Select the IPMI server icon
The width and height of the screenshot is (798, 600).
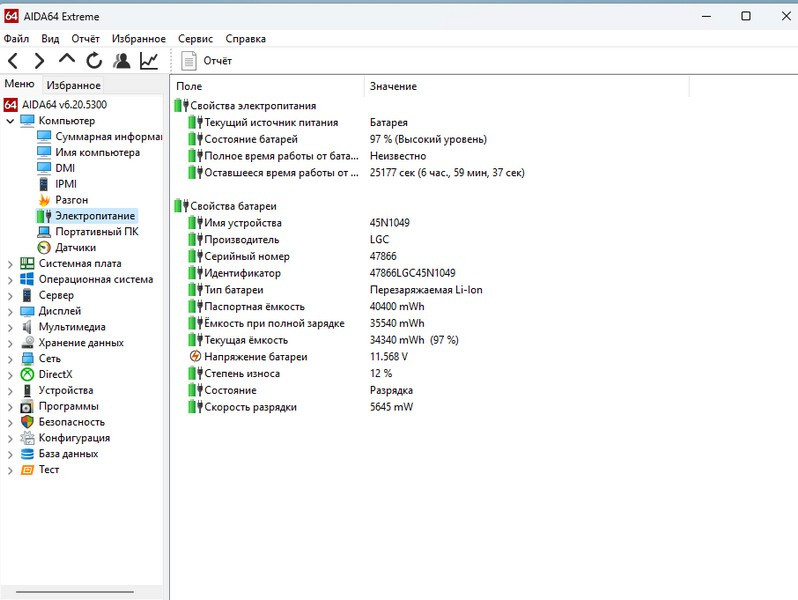(44, 184)
